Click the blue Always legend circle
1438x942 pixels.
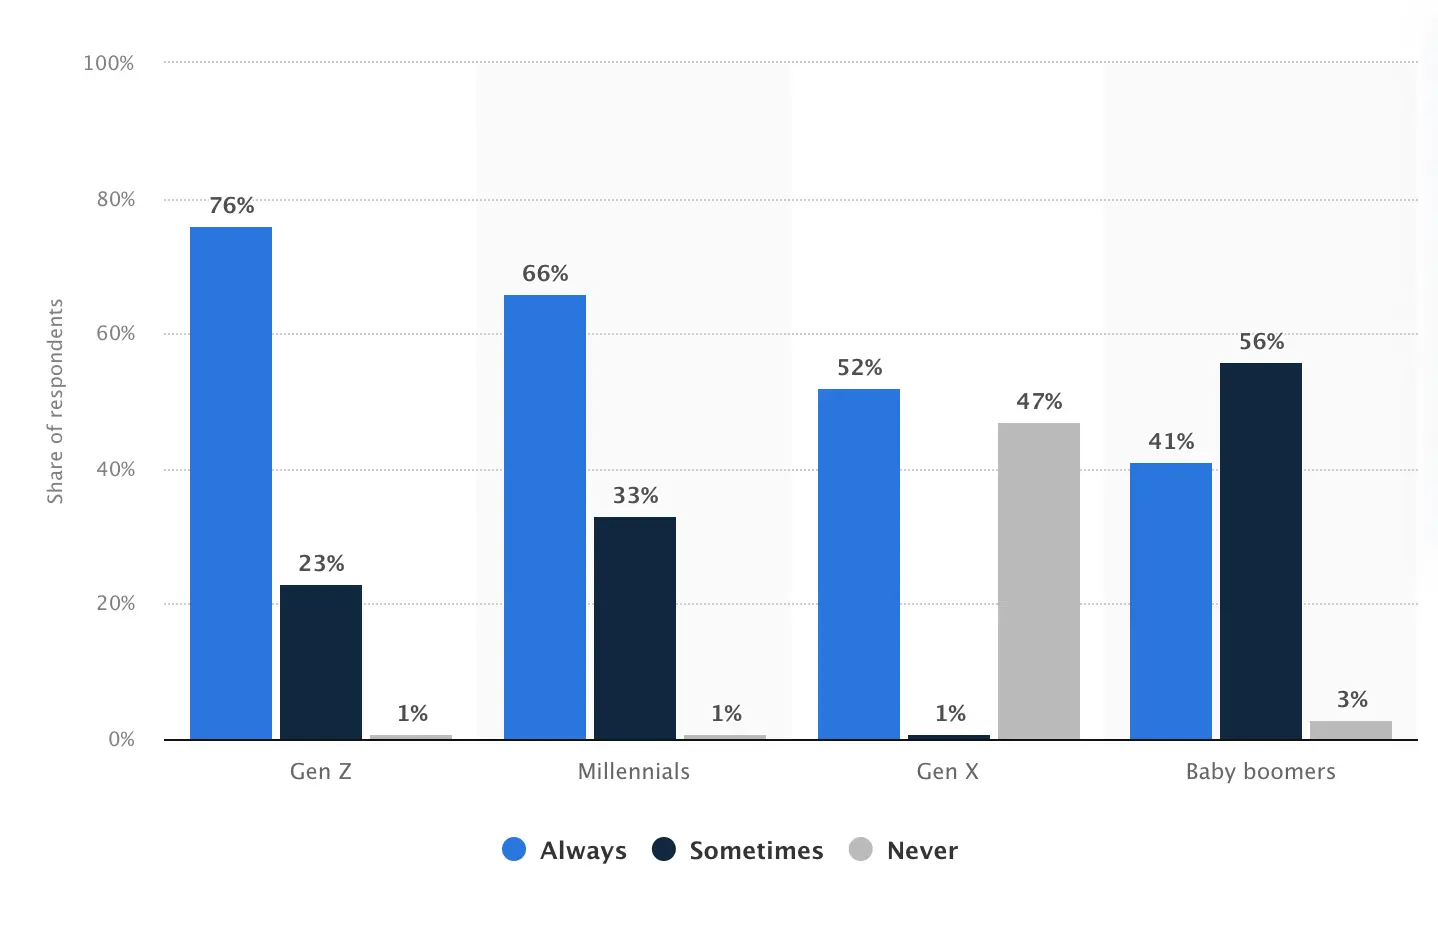[514, 850]
